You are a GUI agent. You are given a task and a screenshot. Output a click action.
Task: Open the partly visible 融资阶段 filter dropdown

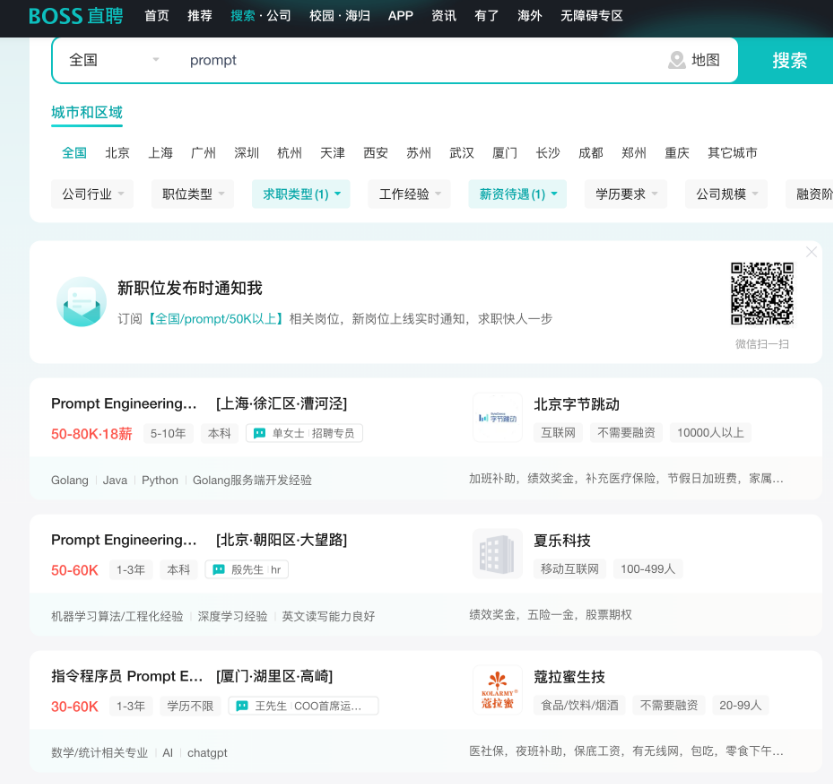(809, 194)
